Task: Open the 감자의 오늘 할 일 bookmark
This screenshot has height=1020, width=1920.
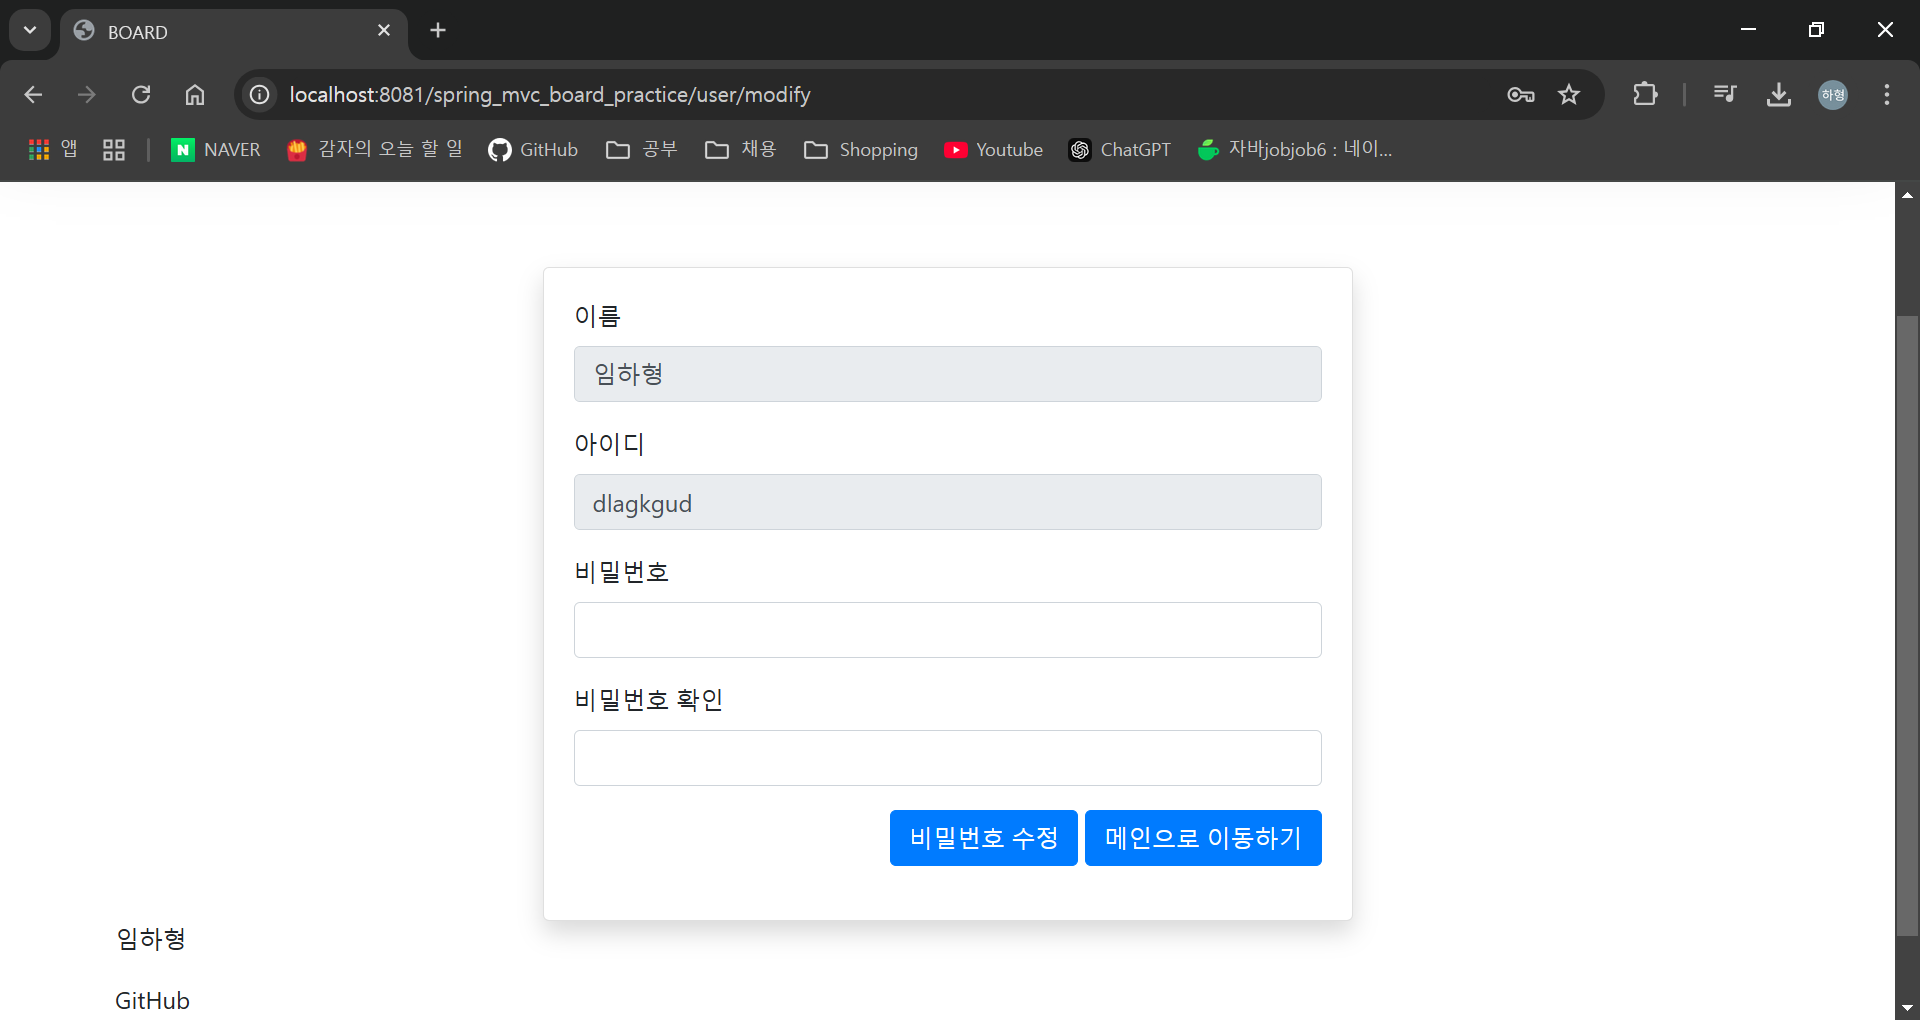Action: 375,150
